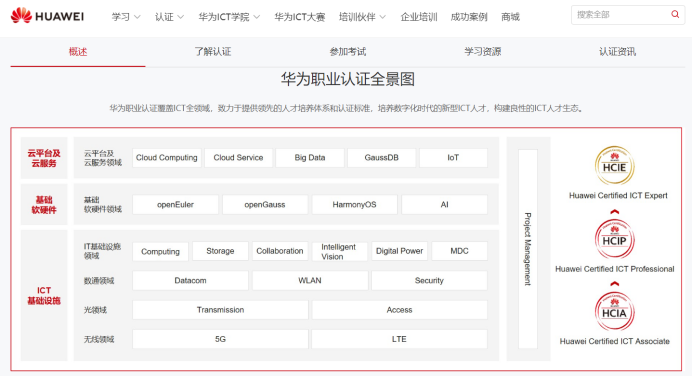The image size is (692, 377).
Task: Open the Intelligent Vision certification
Action: pyautogui.click(x=339, y=251)
